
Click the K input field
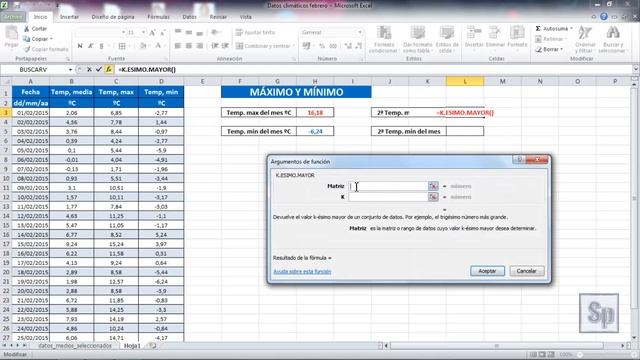point(388,197)
